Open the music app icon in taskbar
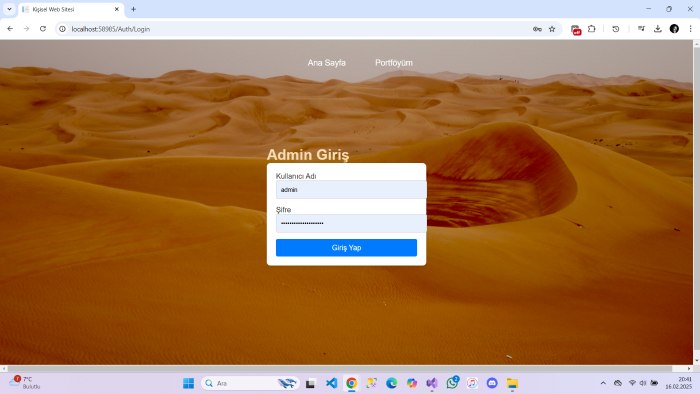 472,383
